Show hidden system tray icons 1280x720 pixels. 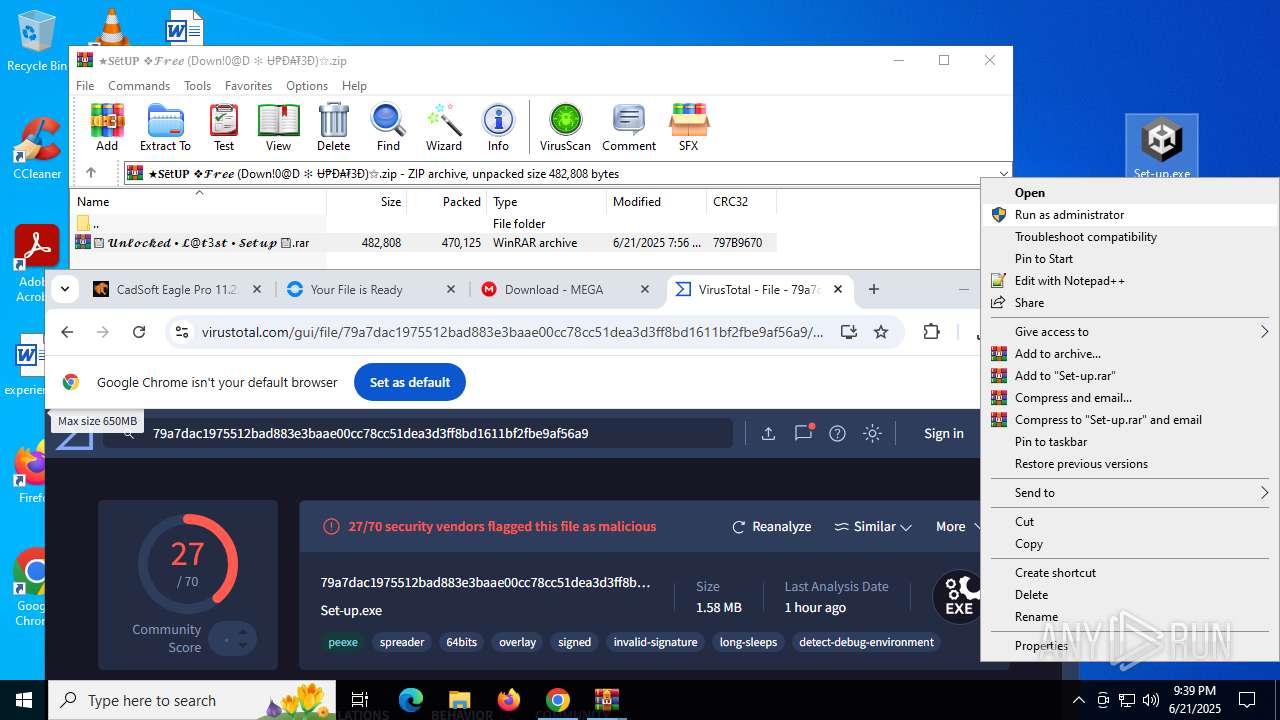(x=1078, y=700)
